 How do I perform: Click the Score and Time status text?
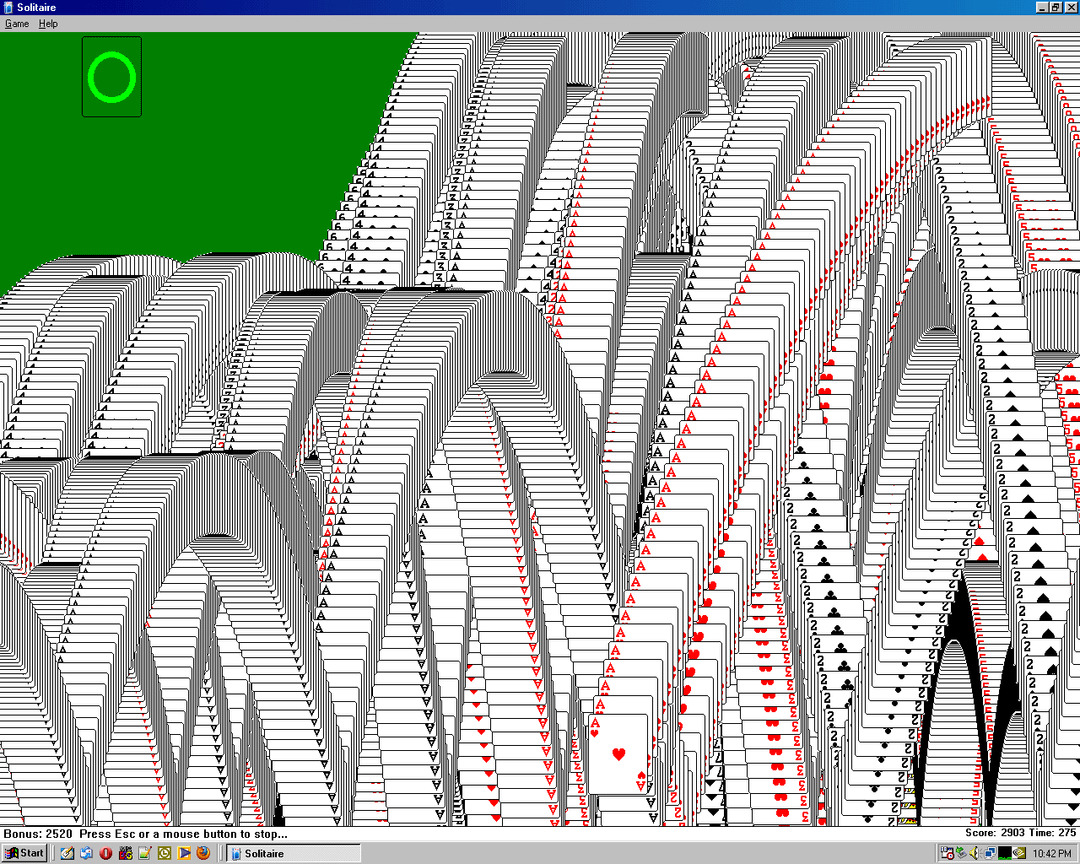pos(1020,833)
